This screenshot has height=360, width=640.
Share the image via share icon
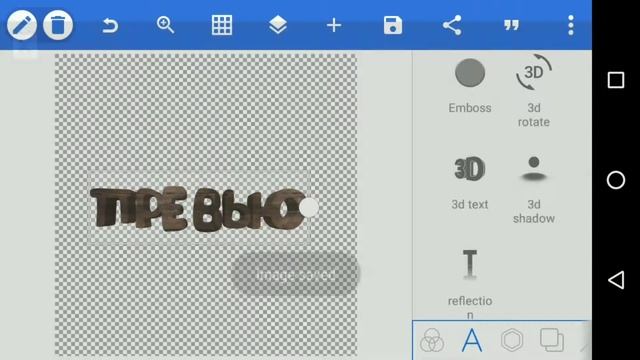pyautogui.click(x=452, y=25)
